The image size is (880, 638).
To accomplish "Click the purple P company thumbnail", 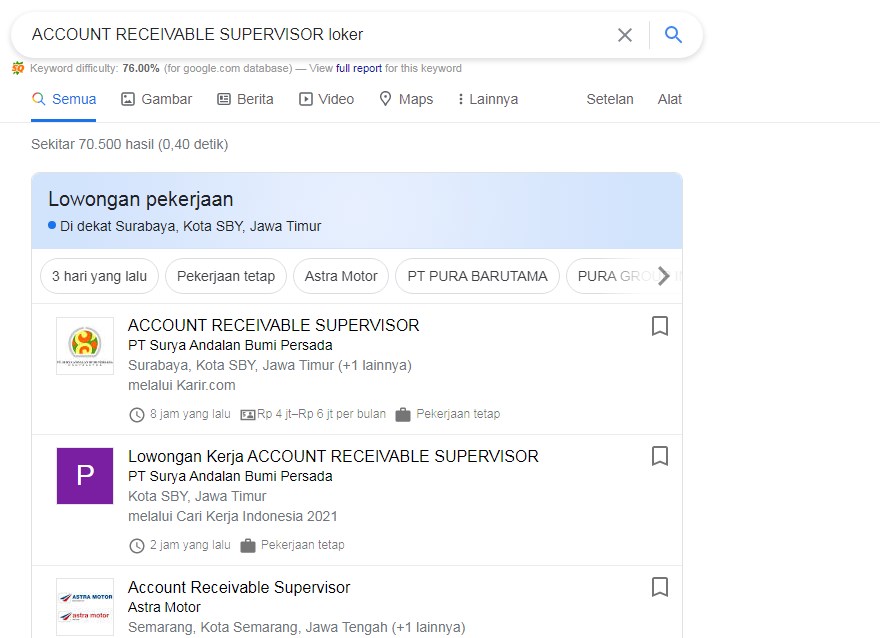I will (85, 476).
